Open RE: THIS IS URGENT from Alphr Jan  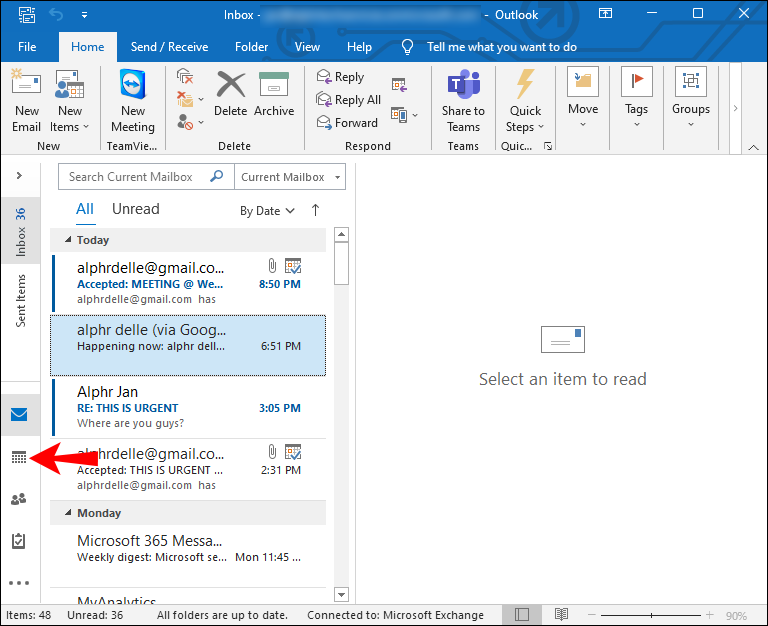tap(188, 408)
